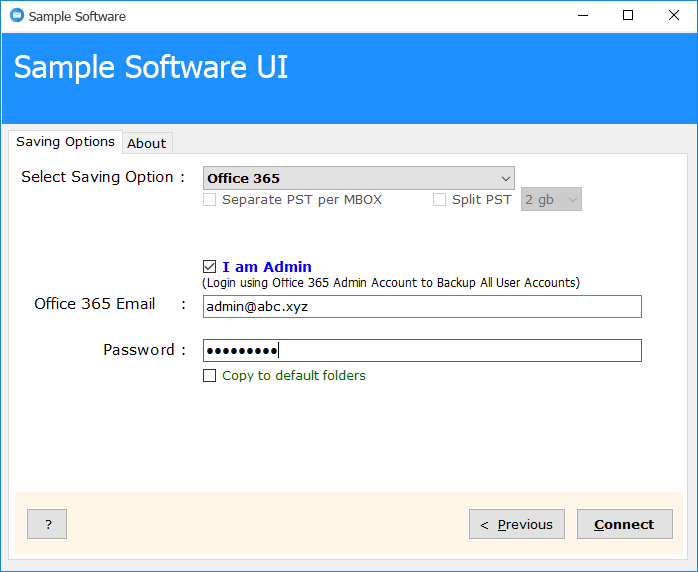Open the Select Saving Option dropdown
Viewport: 698px width, 572px height.
pyautogui.click(x=359, y=178)
